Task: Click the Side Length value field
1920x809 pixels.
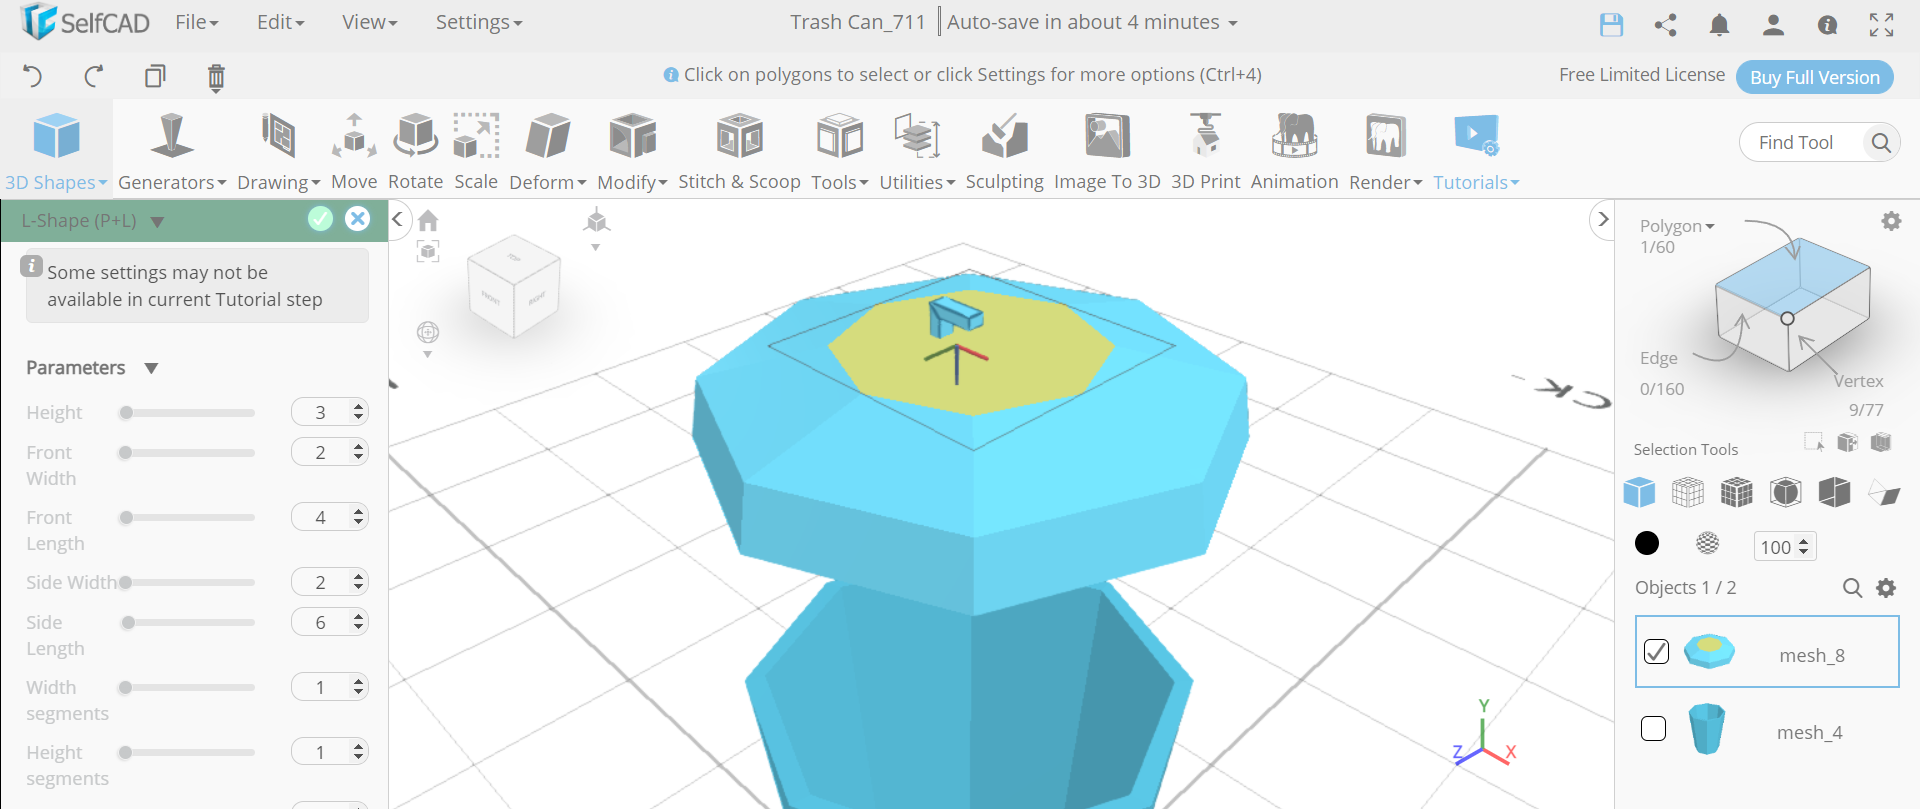Action: click(x=322, y=622)
